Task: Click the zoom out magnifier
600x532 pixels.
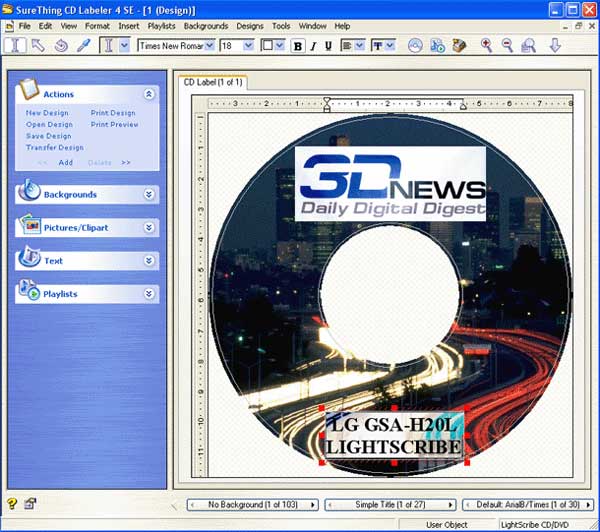Action: (507, 46)
